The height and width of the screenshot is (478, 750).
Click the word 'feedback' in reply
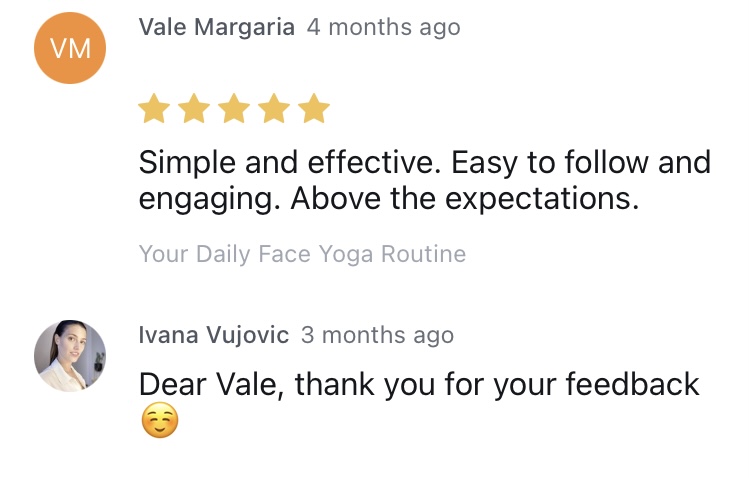click(632, 384)
